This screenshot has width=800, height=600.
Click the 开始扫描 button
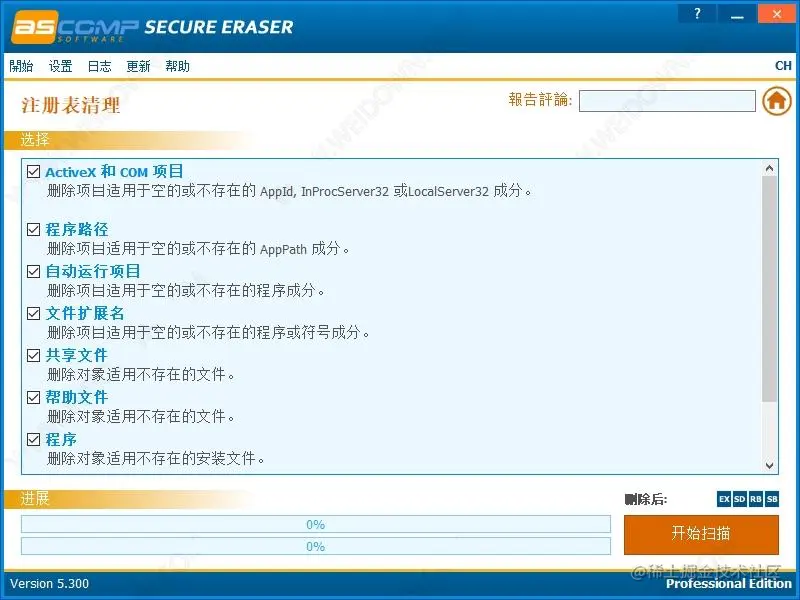(x=701, y=534)
